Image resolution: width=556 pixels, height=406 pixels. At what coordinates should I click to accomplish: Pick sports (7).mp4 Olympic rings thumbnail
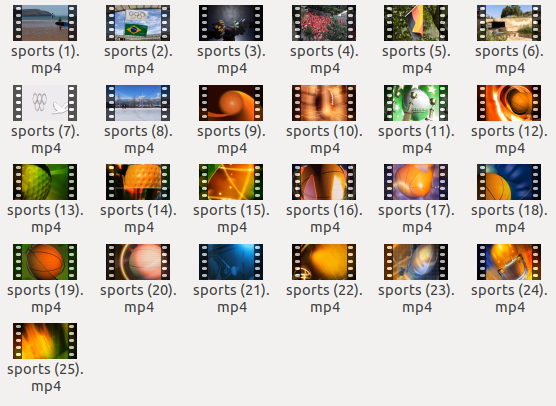click(x=45, y=103)
